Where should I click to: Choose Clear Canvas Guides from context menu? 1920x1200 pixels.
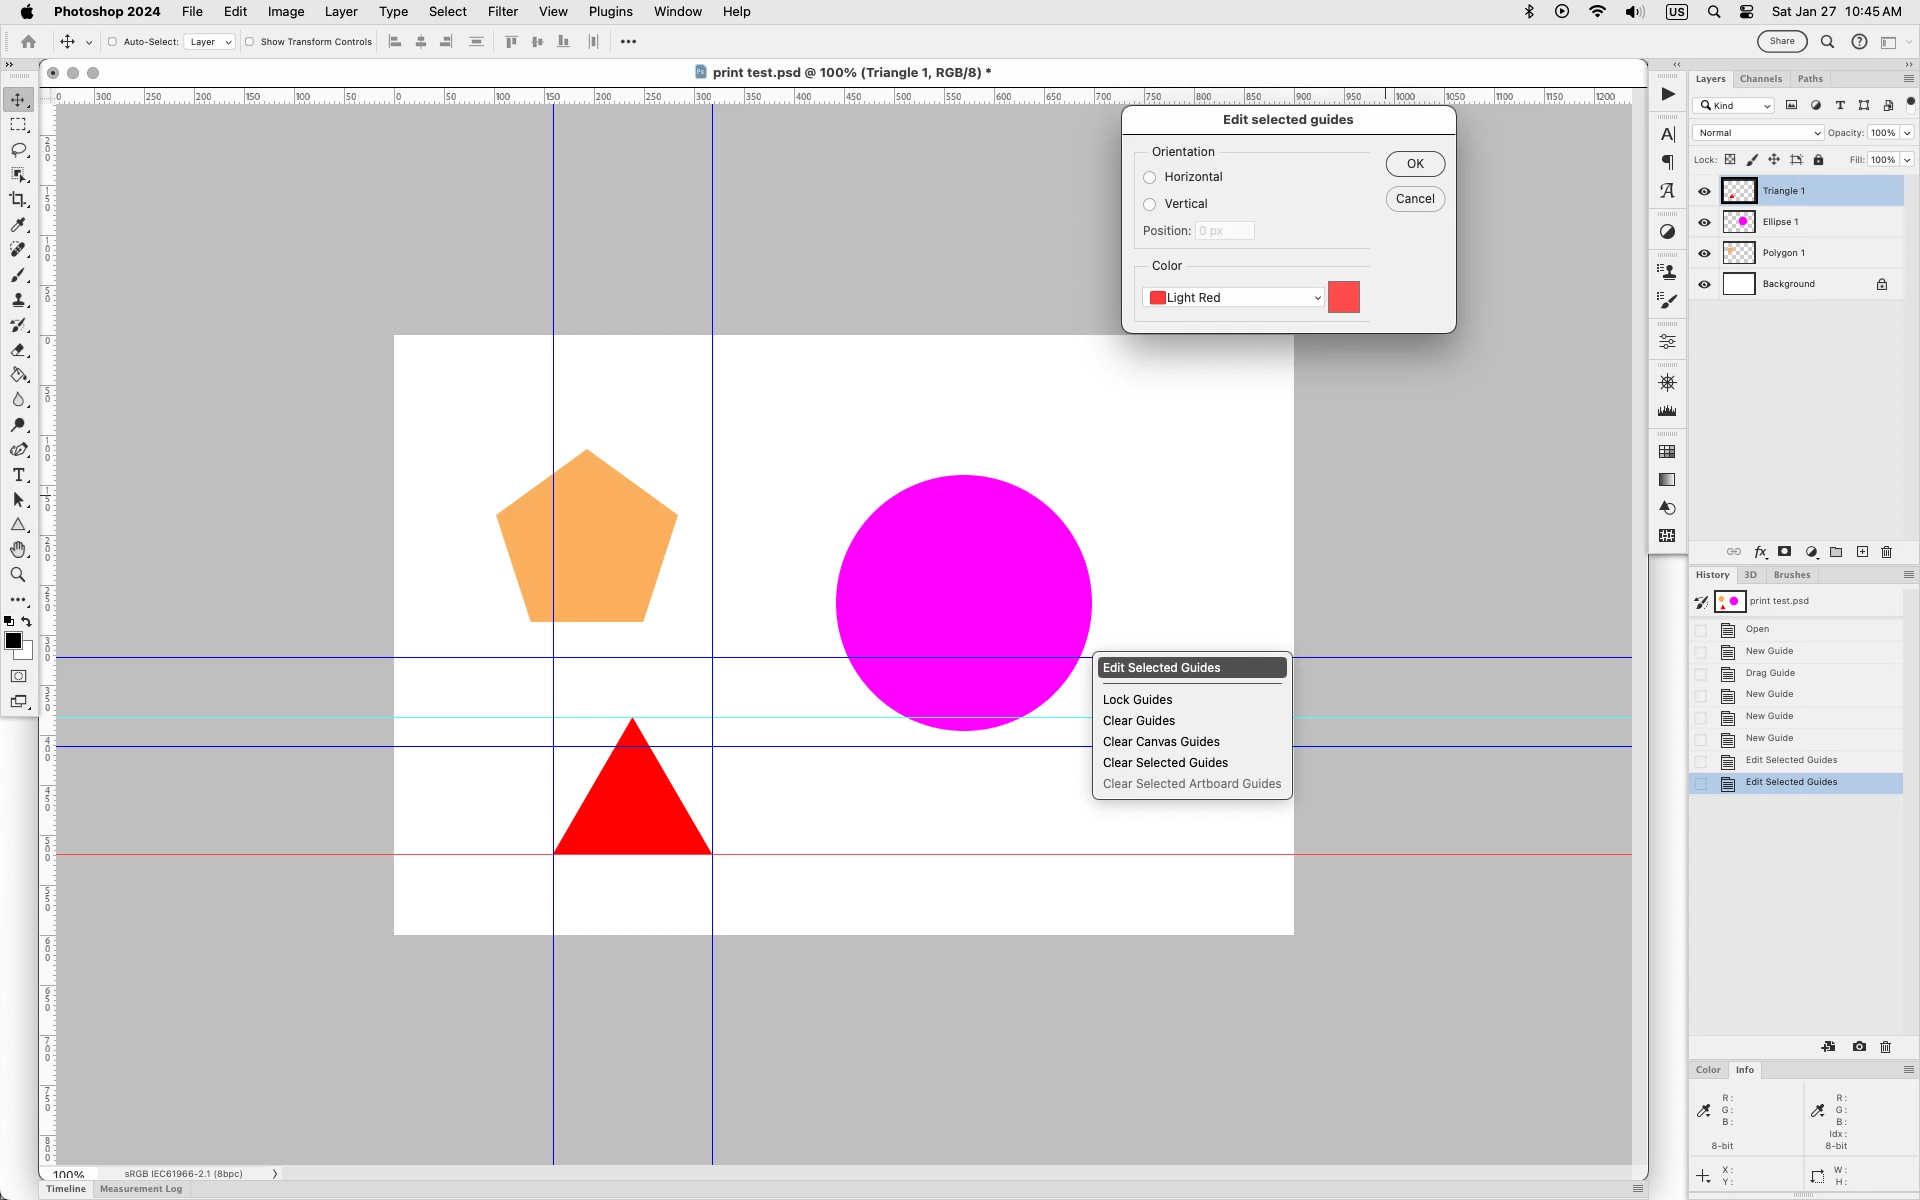(x=1161, y=742)
